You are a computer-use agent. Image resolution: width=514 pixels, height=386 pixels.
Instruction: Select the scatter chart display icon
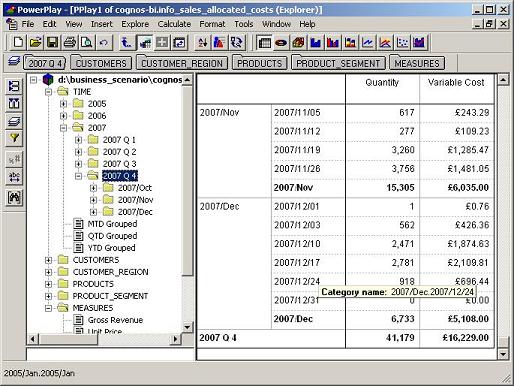402,42
